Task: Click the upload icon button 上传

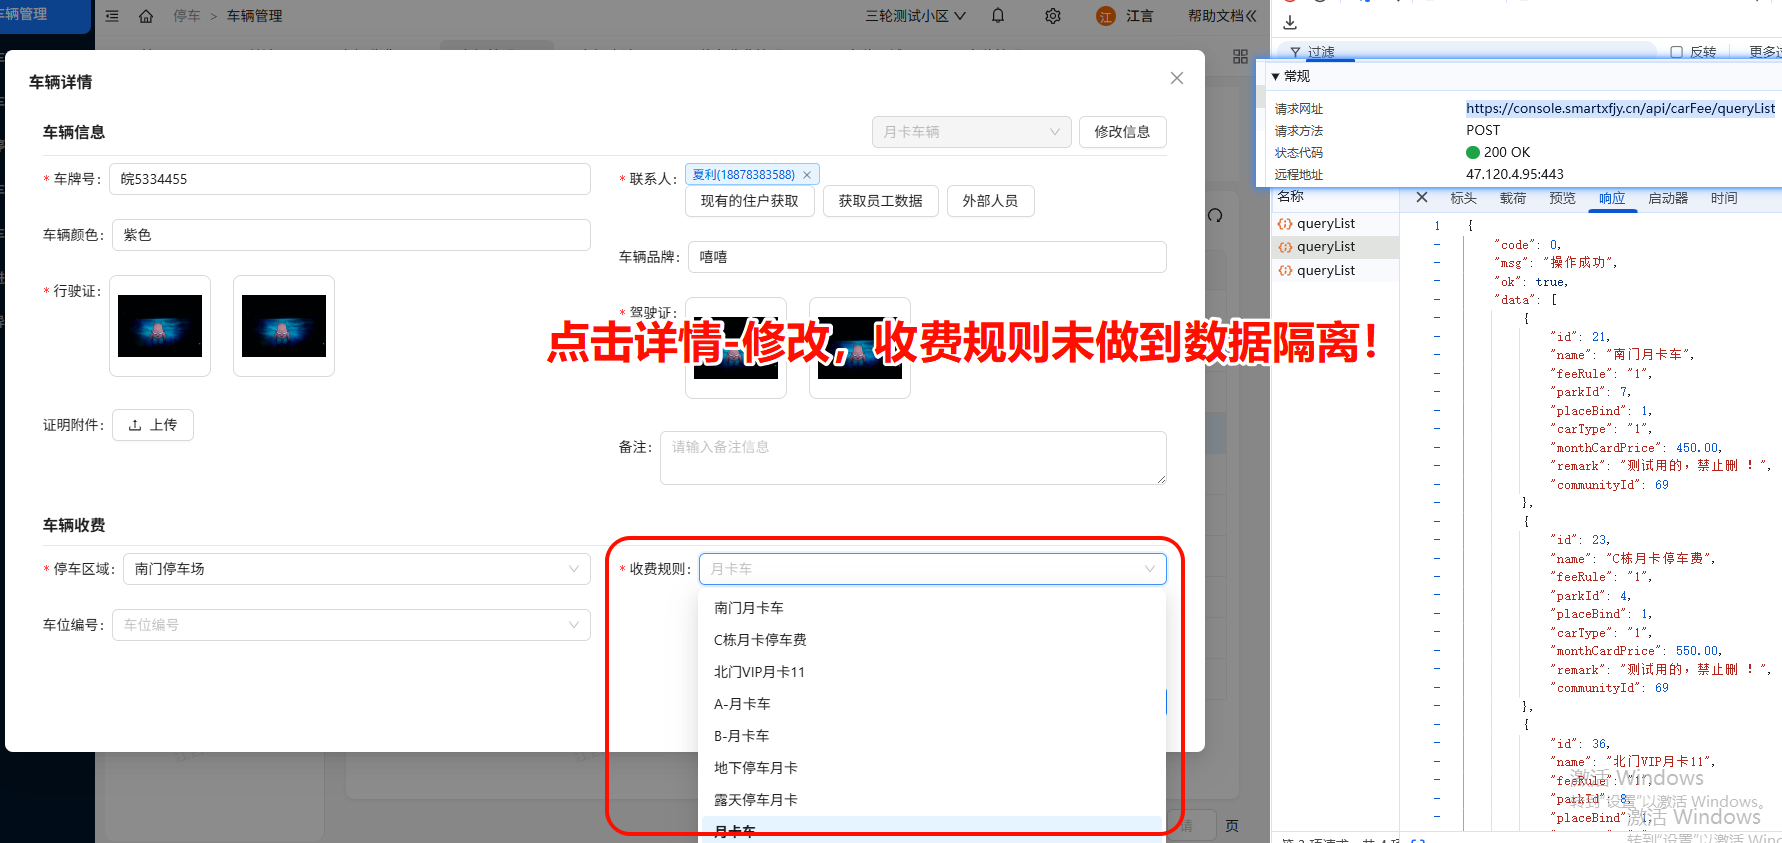Action: pos(153,425)
